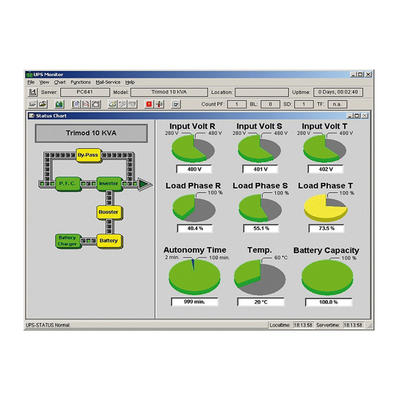Click the Trimod 10 KVA header panel

(91, 133)
